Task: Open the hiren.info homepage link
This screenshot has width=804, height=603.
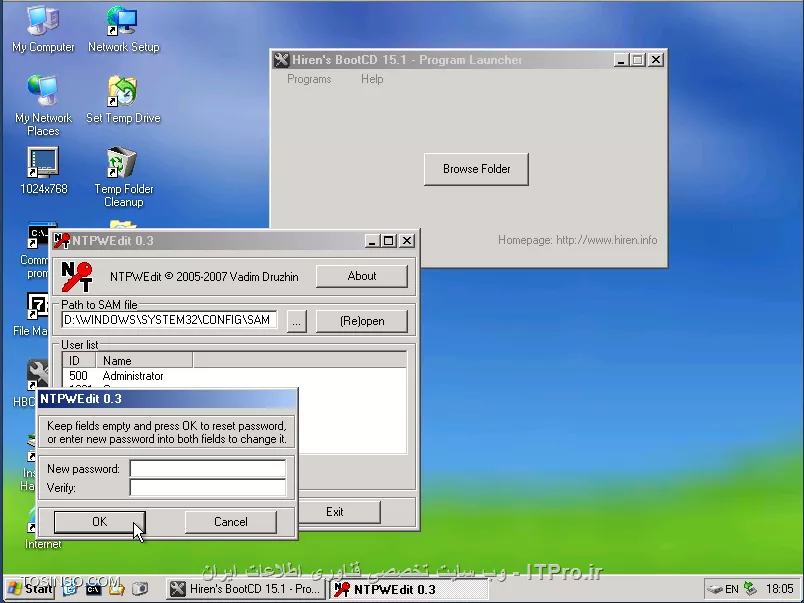Action: 607,240
